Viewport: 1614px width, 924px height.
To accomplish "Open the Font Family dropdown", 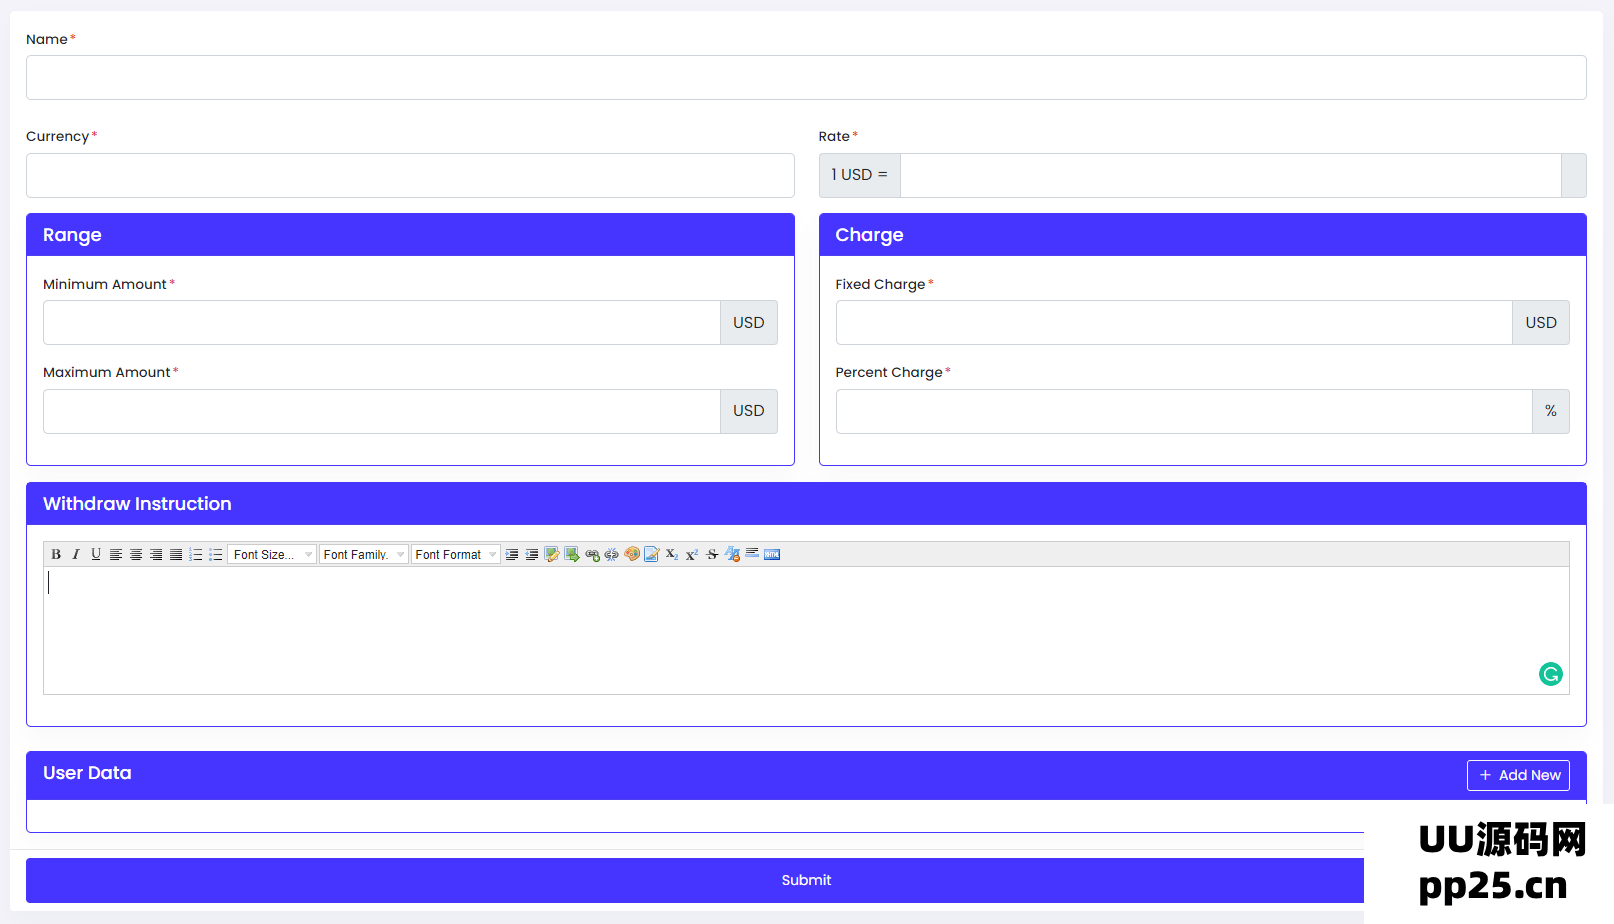I will pyautogui.click(x=363, y=554).
